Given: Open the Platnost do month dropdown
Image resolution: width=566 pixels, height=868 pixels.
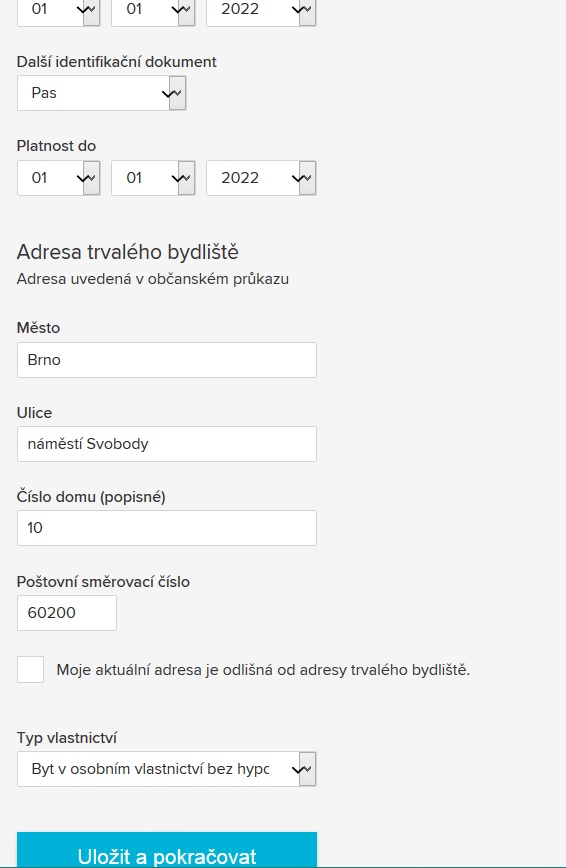Looking at the screenshot, I should [x=153, y=178].
